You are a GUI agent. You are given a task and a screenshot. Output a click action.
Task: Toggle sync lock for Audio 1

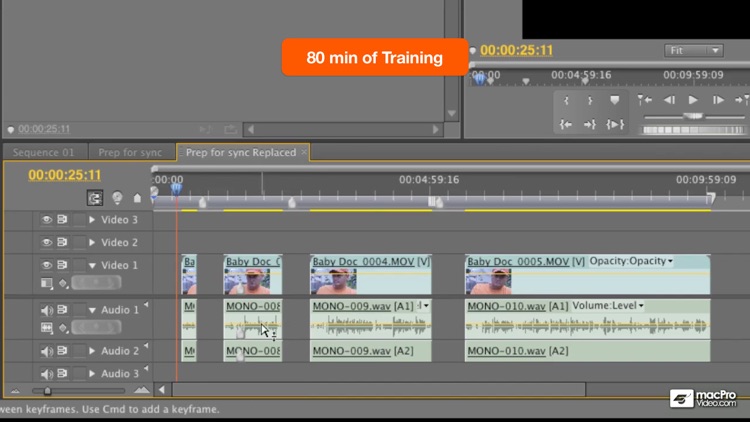pos(62,310)
